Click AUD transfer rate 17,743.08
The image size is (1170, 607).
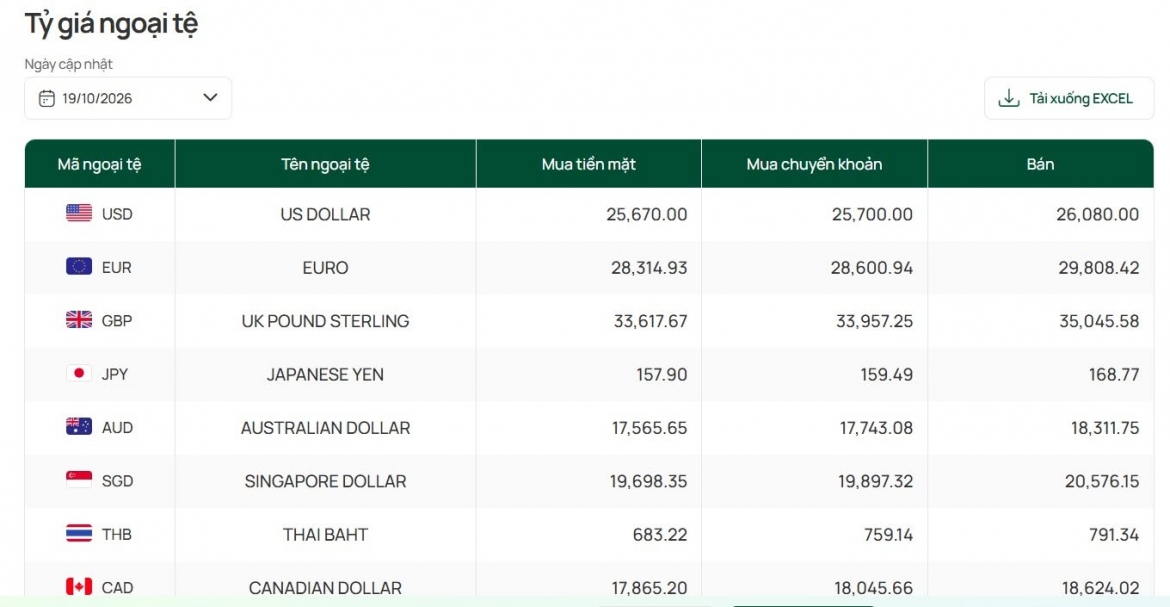pos(876,428)
